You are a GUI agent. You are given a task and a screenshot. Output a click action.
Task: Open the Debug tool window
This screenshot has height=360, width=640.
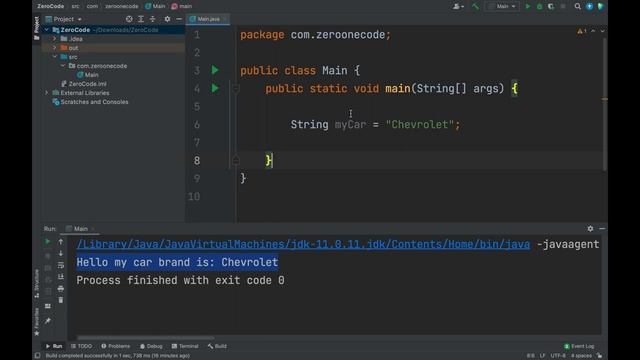click(x=151, y=346)
